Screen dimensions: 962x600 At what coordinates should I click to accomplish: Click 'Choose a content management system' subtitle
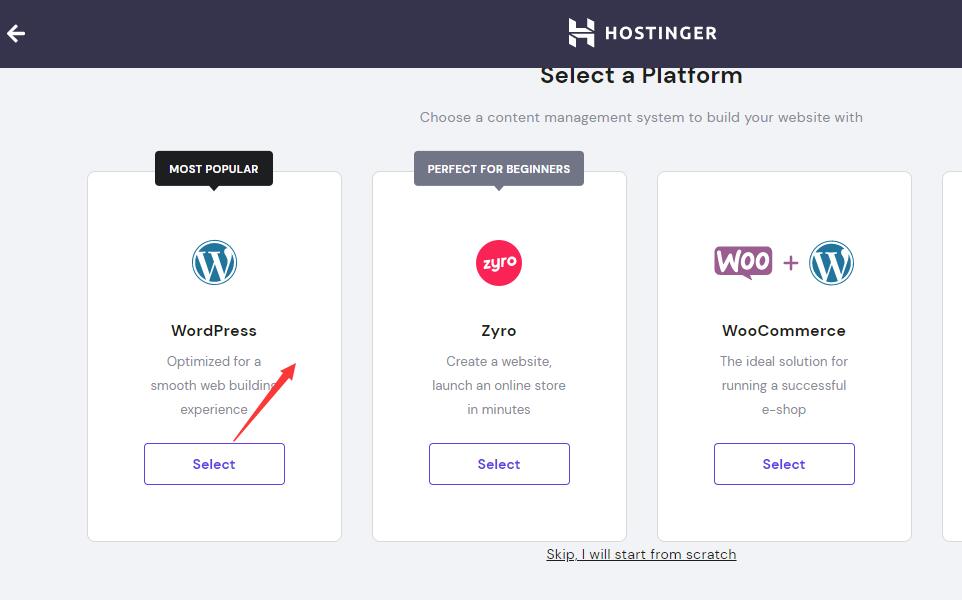coord(641,117)
